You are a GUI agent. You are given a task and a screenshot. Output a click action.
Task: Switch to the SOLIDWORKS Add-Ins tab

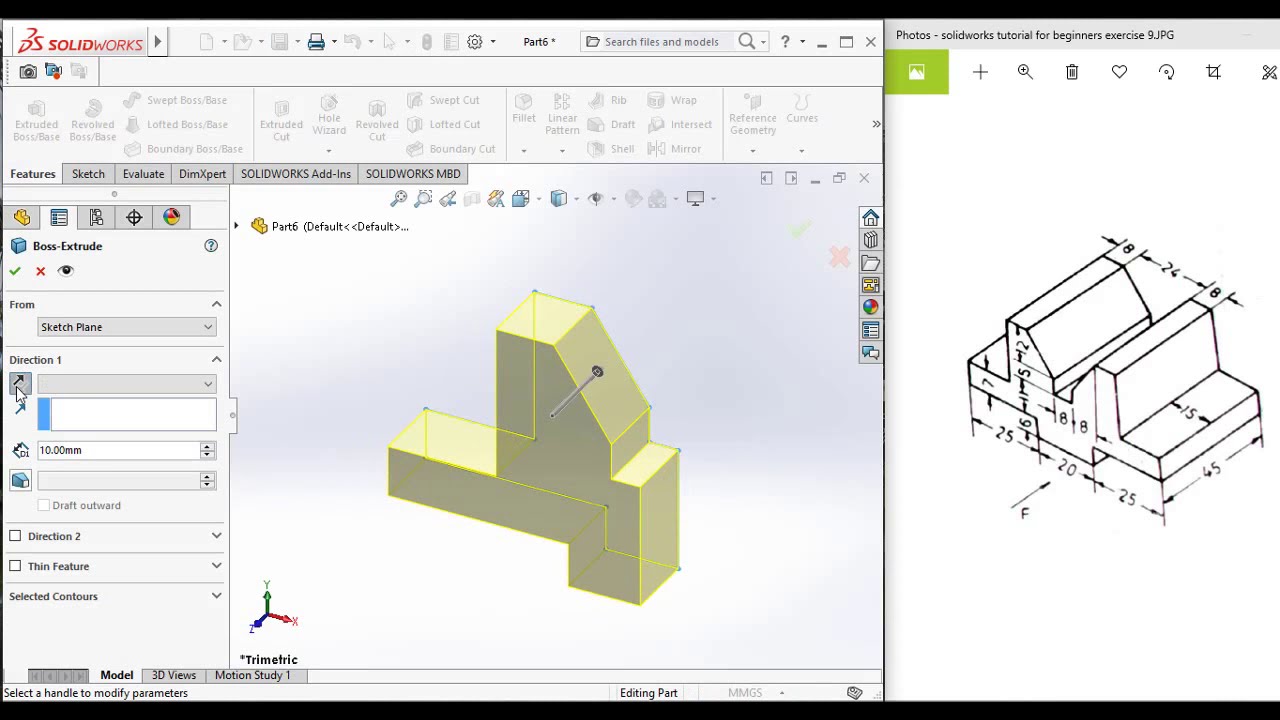coord(296,174)
